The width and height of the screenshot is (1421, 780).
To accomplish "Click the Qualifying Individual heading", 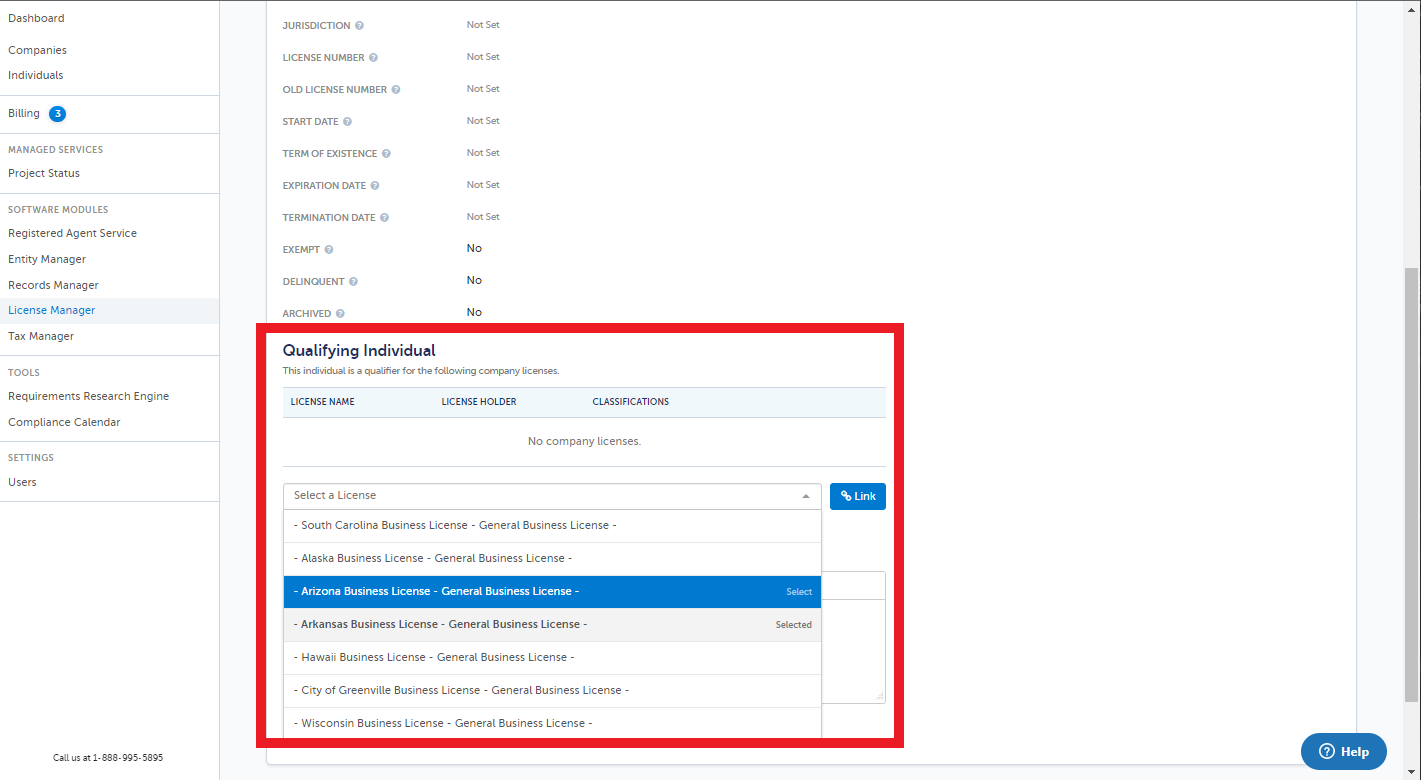I will point(359,351).
